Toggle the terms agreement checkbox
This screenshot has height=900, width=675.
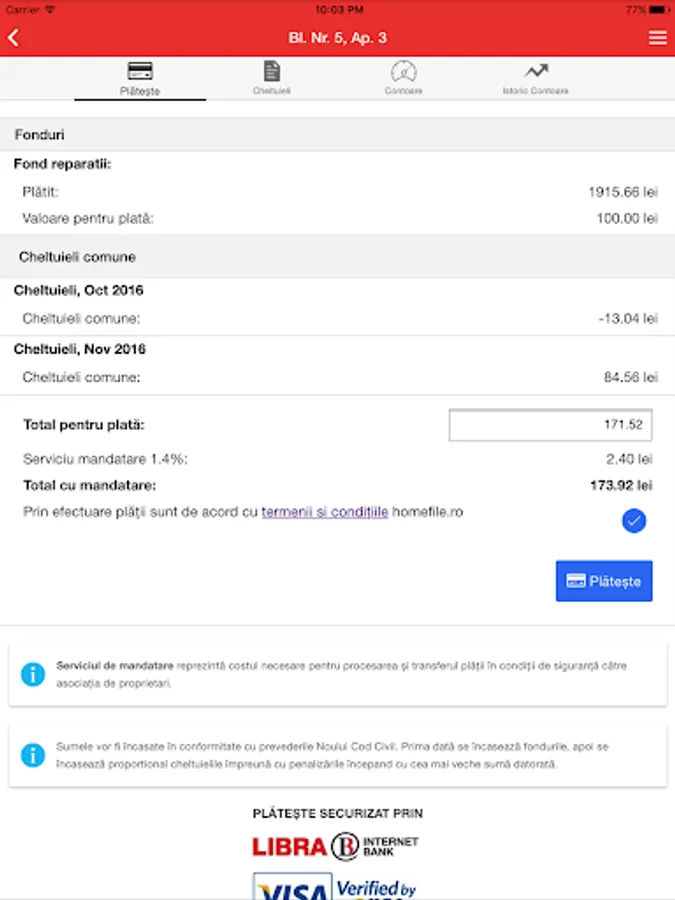(x=634, y=520)
